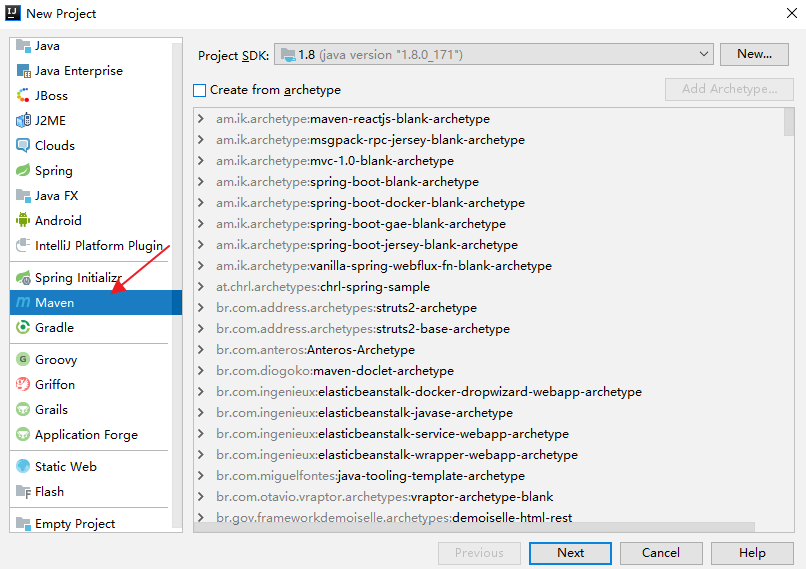806x569 pixels.
Task: Click the Android robot icon
Action: [23, 221]
